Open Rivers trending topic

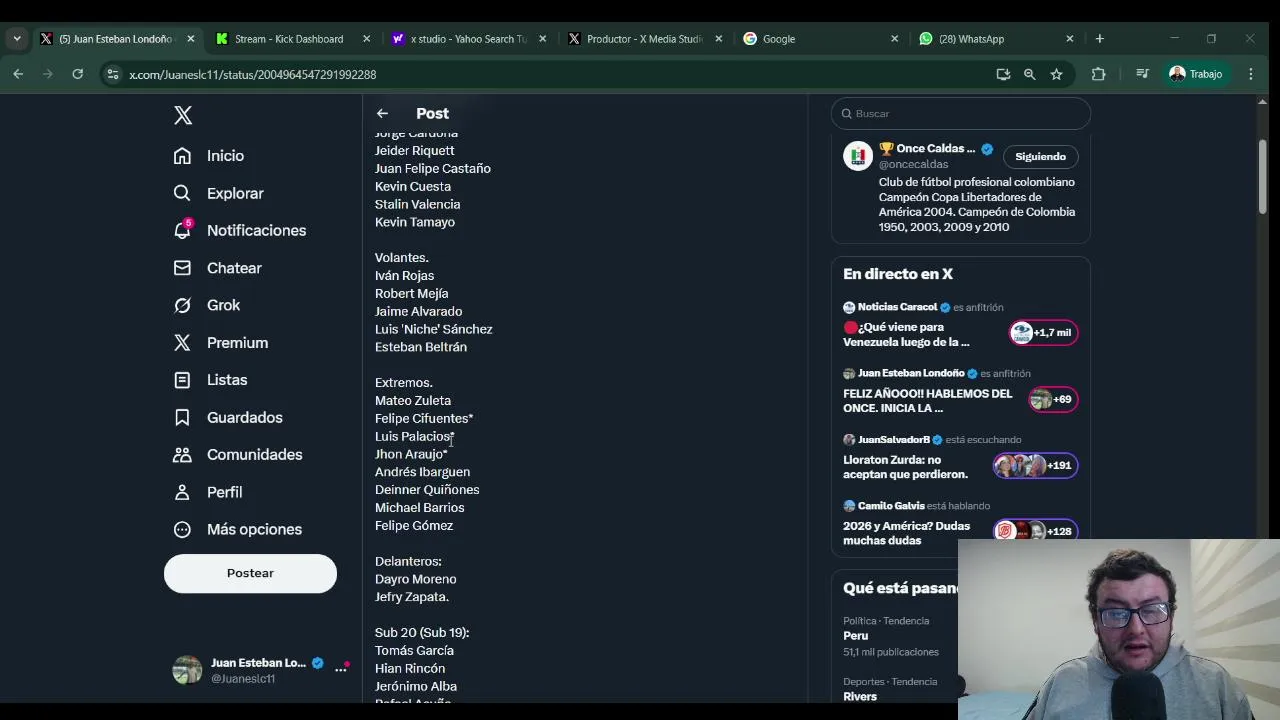(x=860, y=697)
